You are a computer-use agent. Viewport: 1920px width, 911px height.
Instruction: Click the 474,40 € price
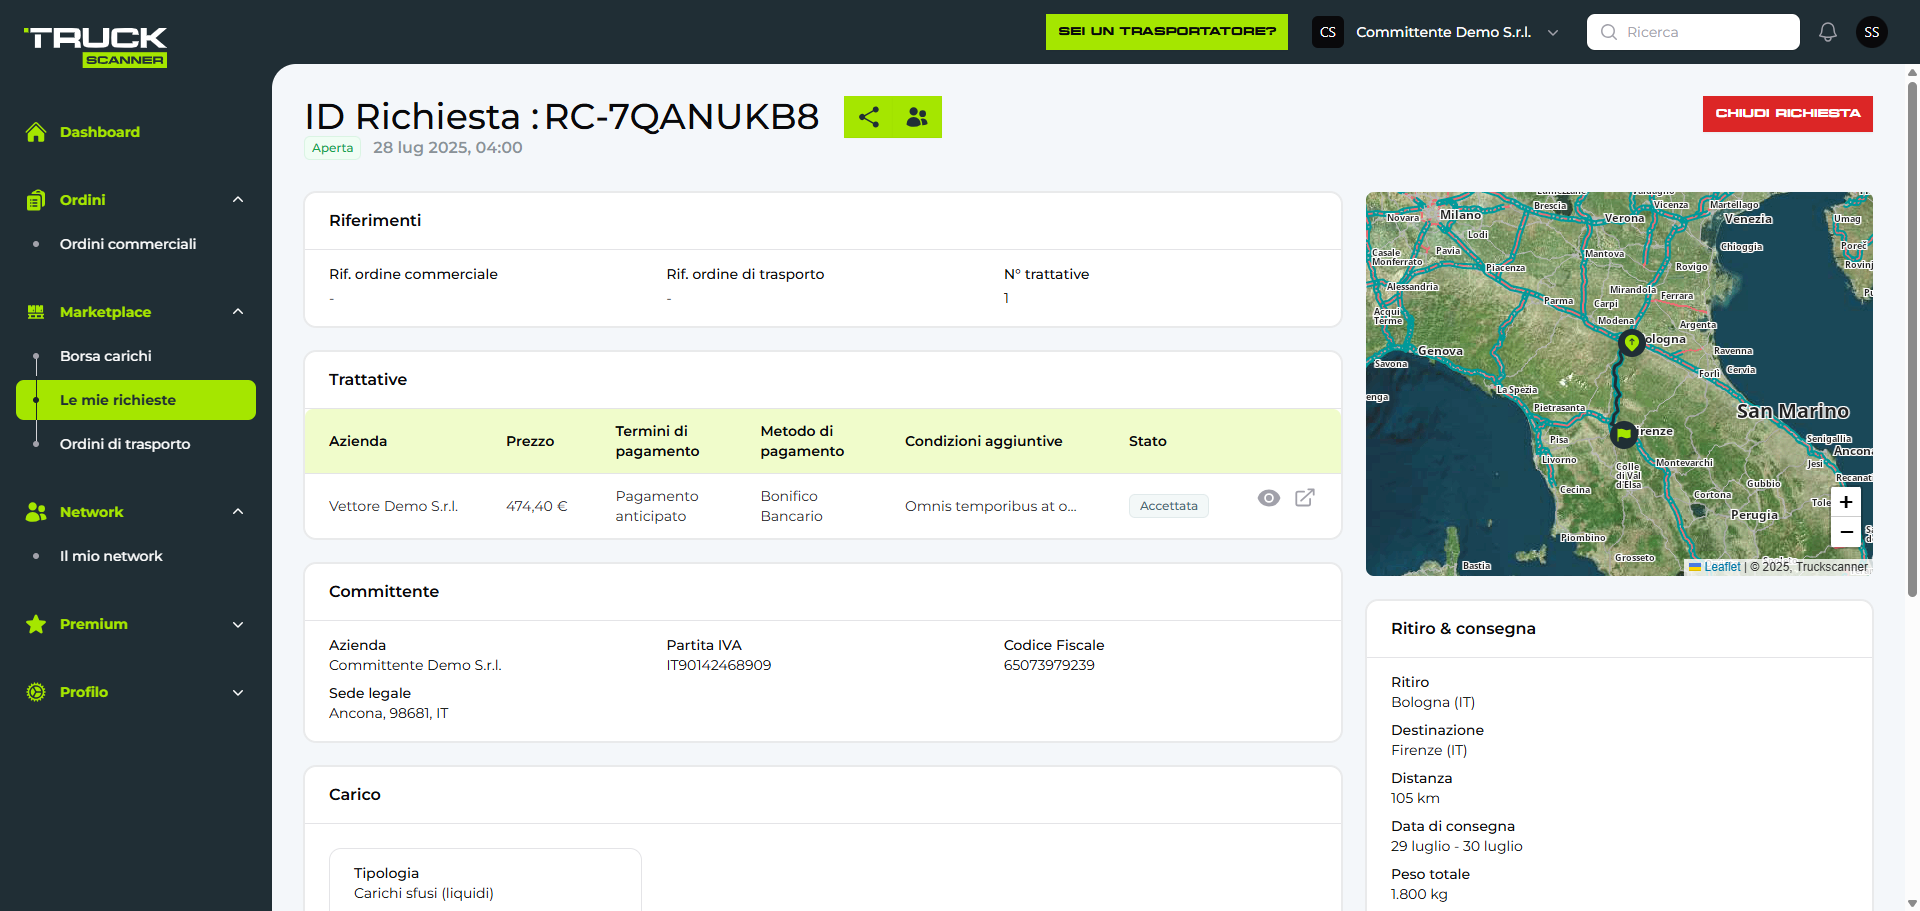coord(536,506)
